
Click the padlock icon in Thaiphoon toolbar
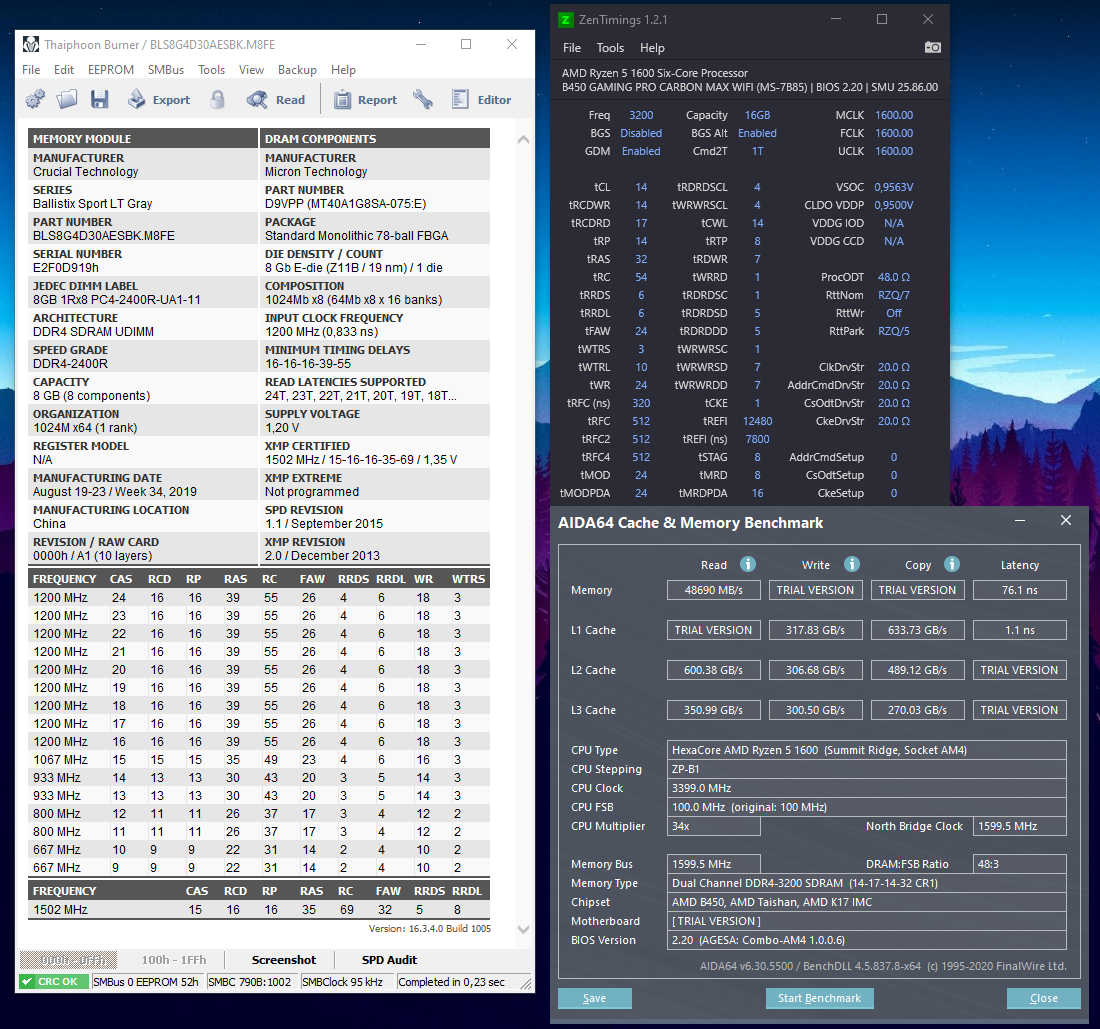coord(217,100)
